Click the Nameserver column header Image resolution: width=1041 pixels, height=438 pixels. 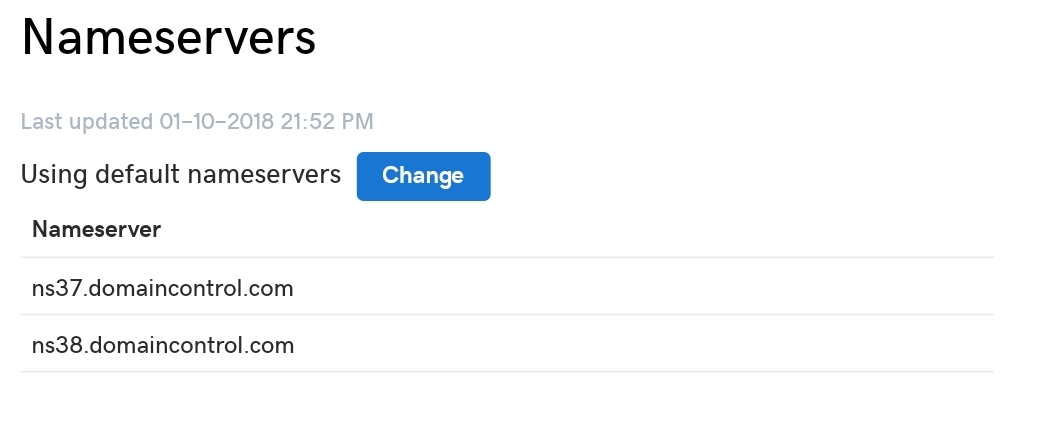click(97, 229)
